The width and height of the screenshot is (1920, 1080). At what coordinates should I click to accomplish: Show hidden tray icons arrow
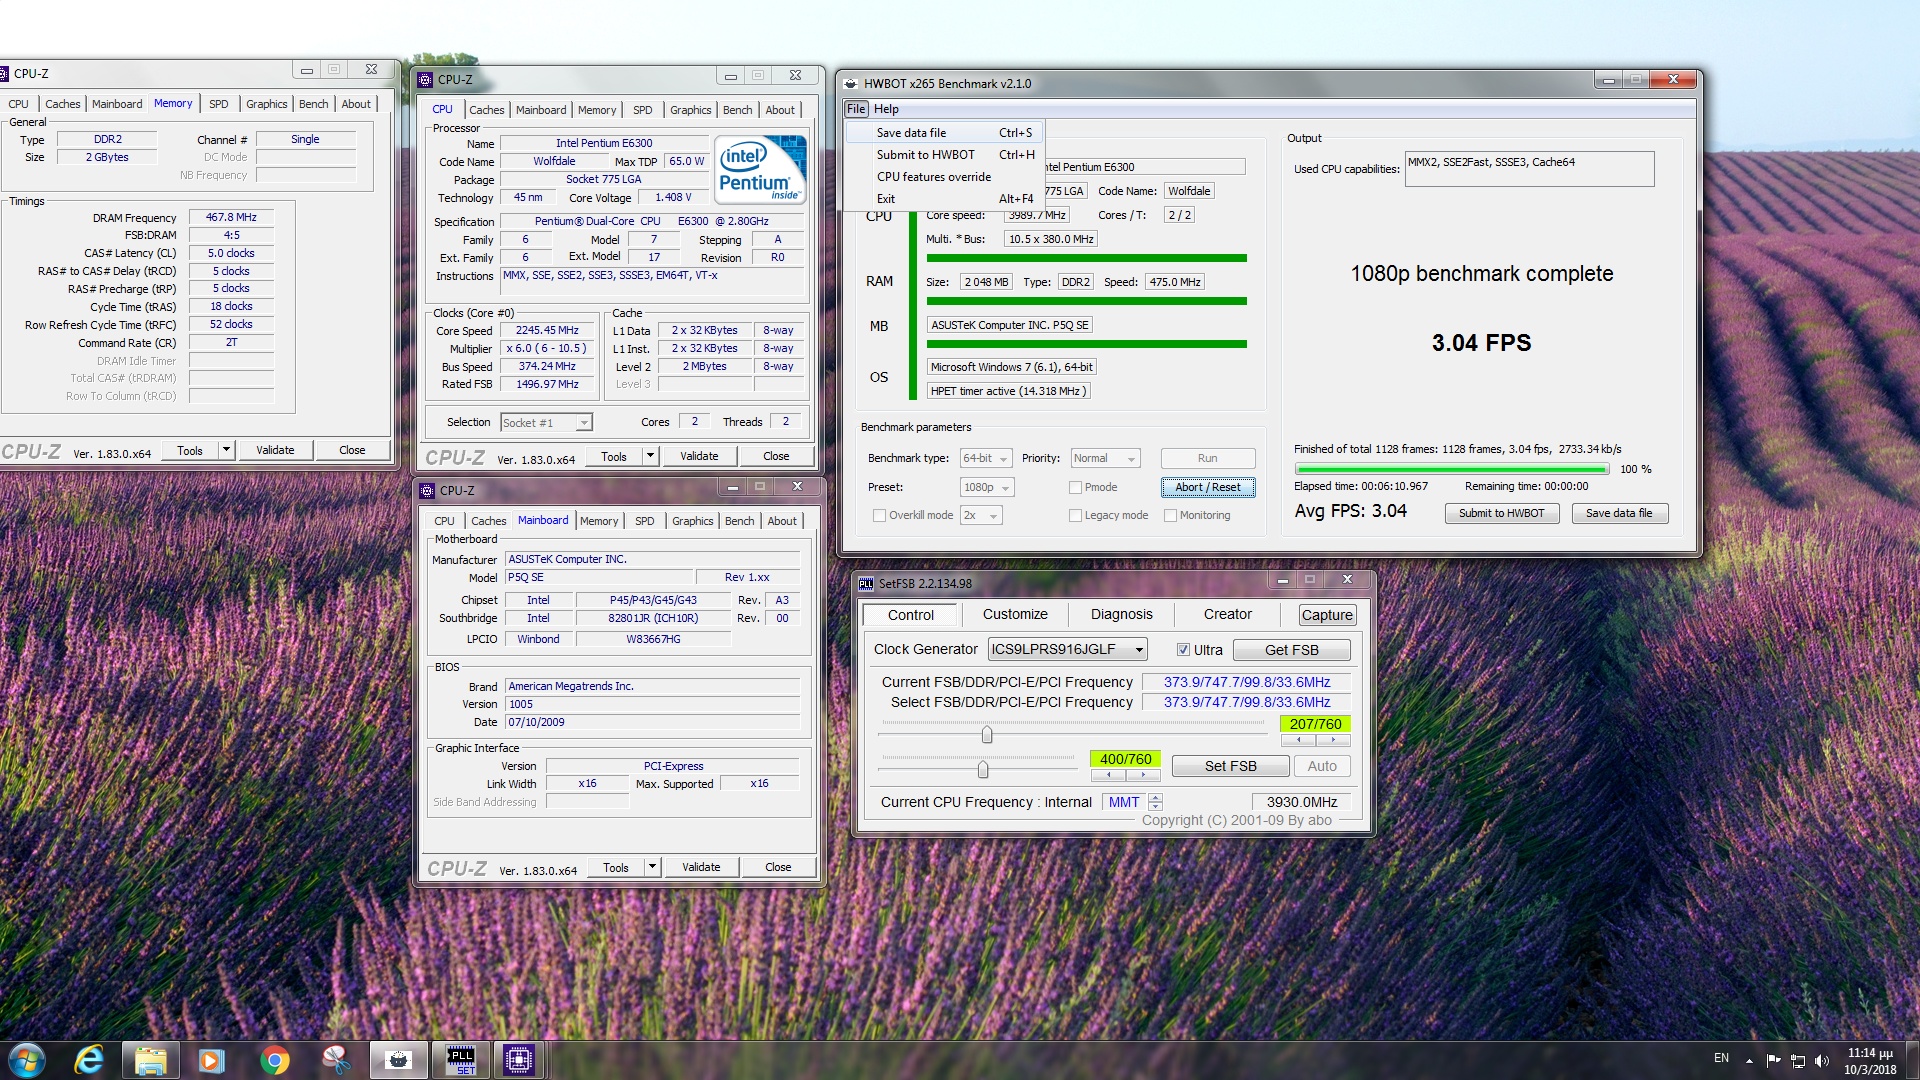pos(1749,1060)
